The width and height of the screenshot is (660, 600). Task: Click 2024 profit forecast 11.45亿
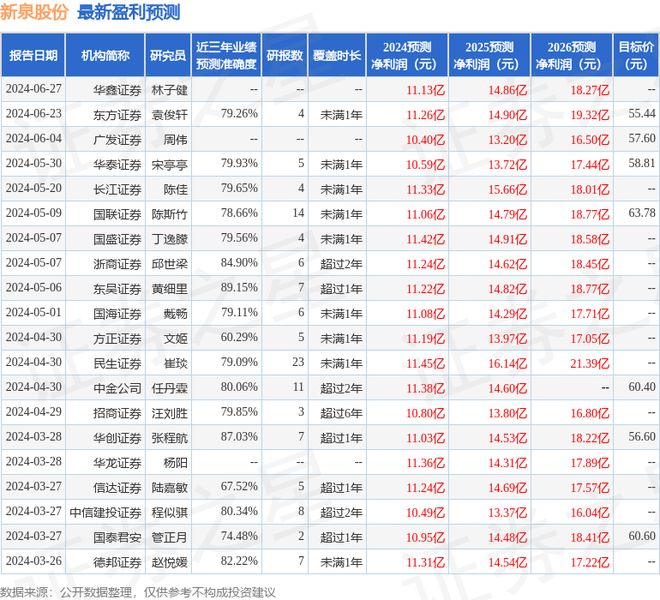pos(426,363)
